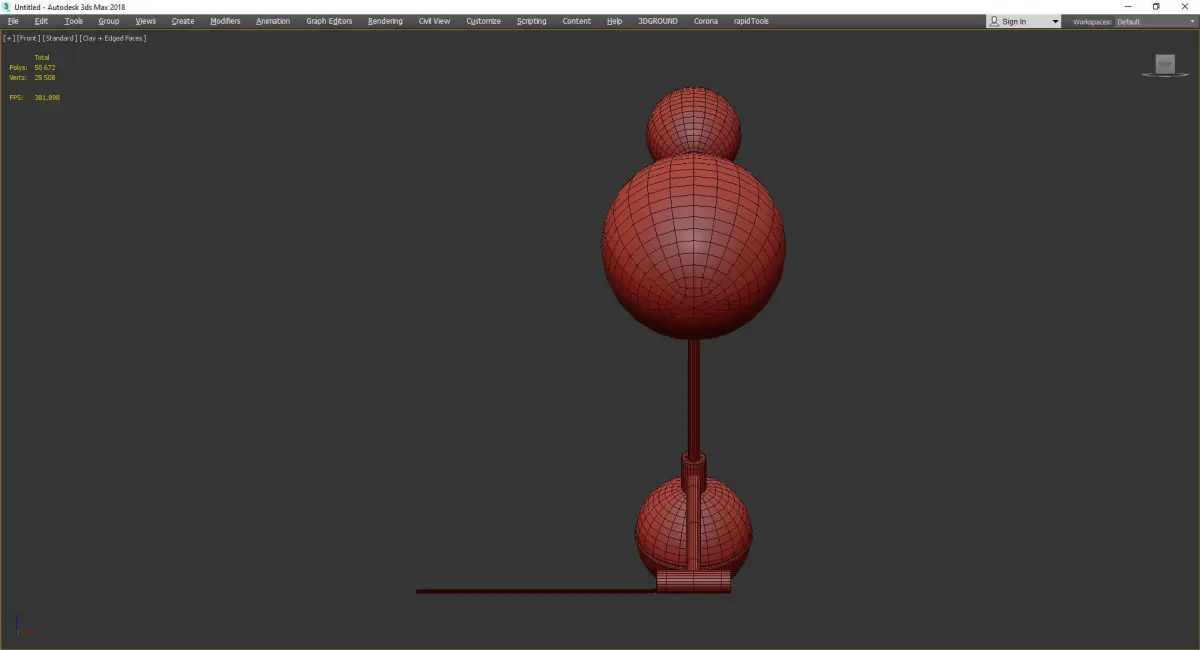This screenshot has width=1200, height=650.
Task: Select the large middle sphere
Action: coord(694,247)
